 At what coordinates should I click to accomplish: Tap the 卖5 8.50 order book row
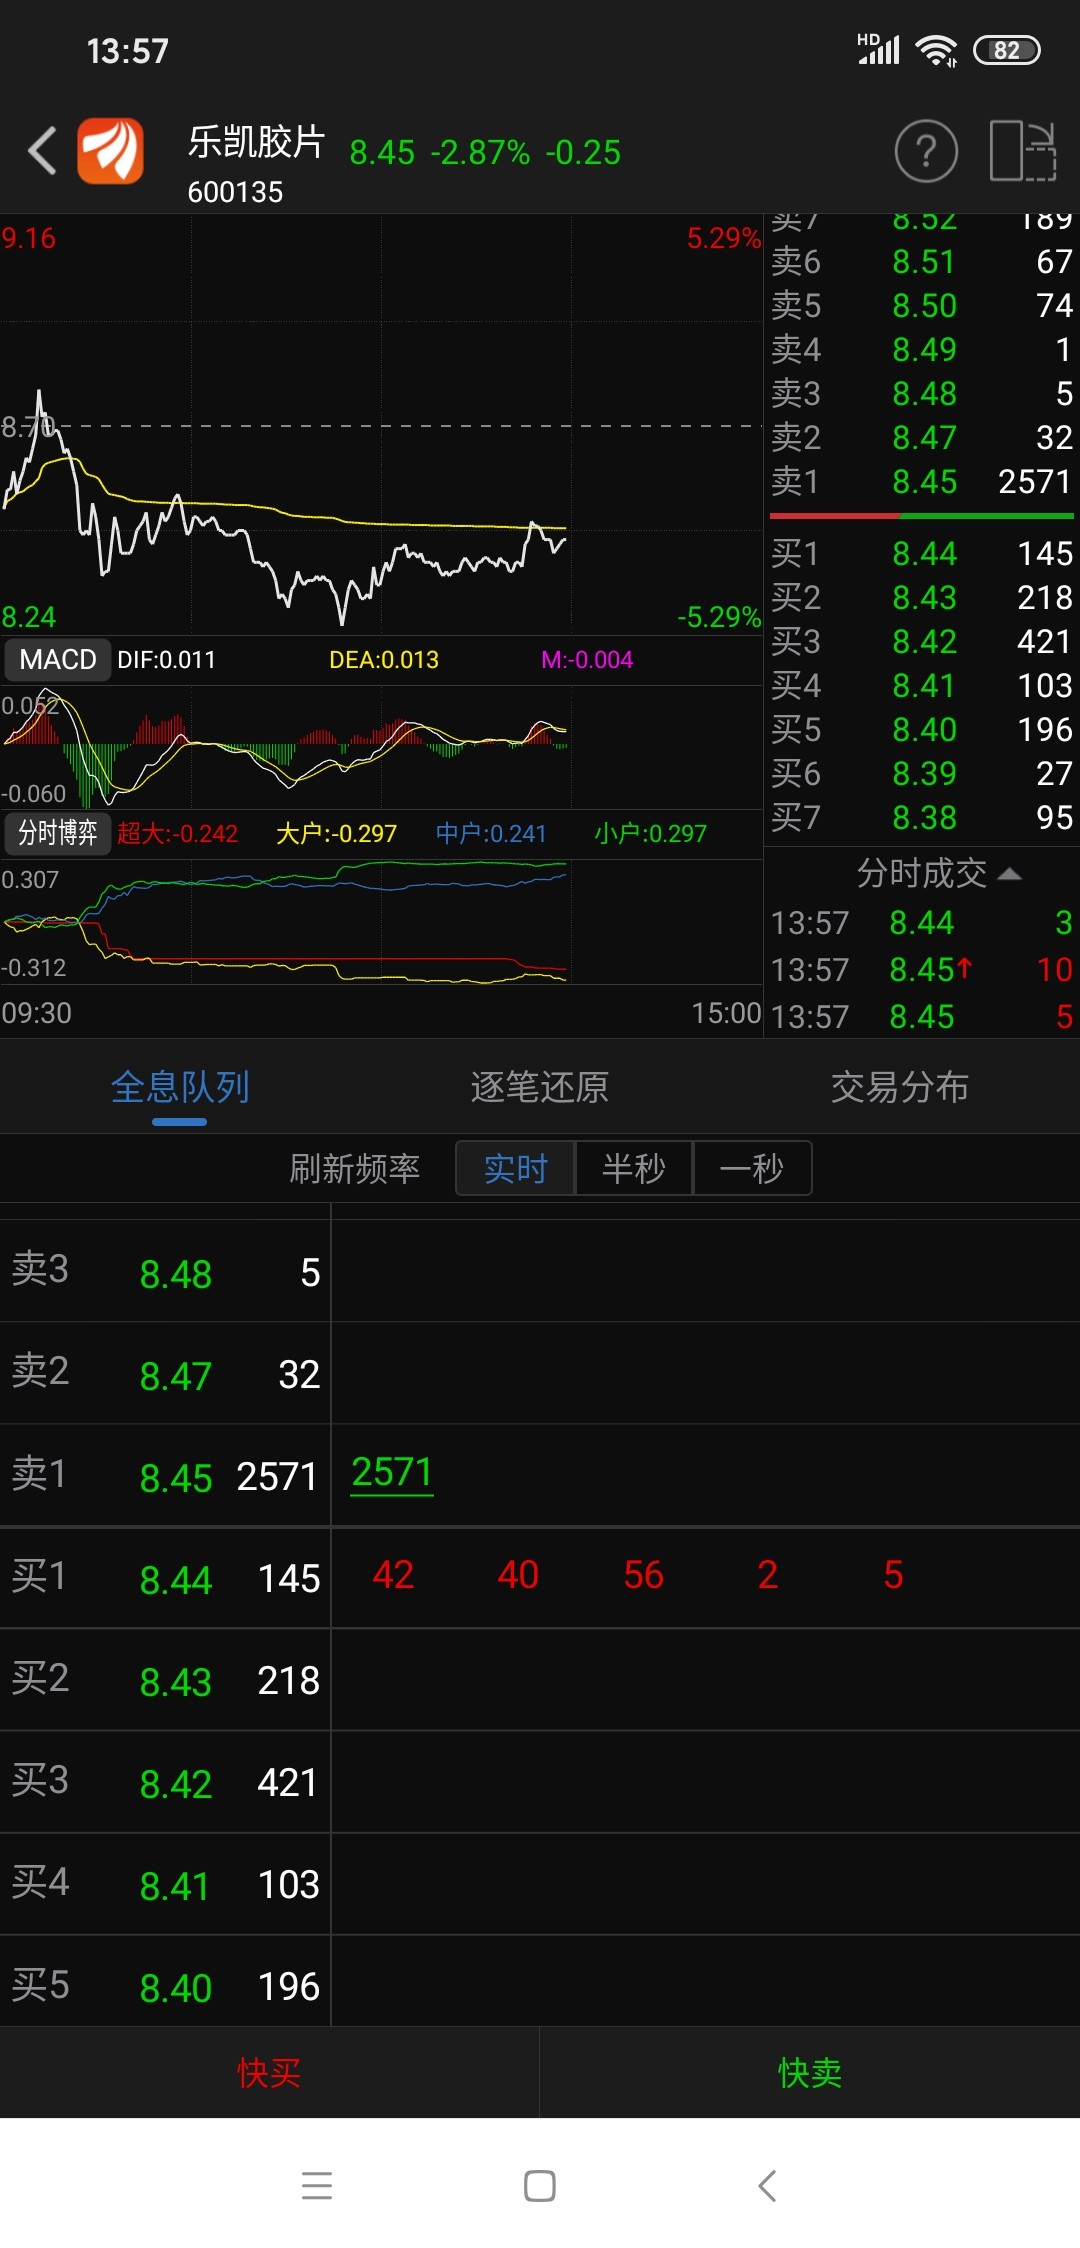[922, 306]
